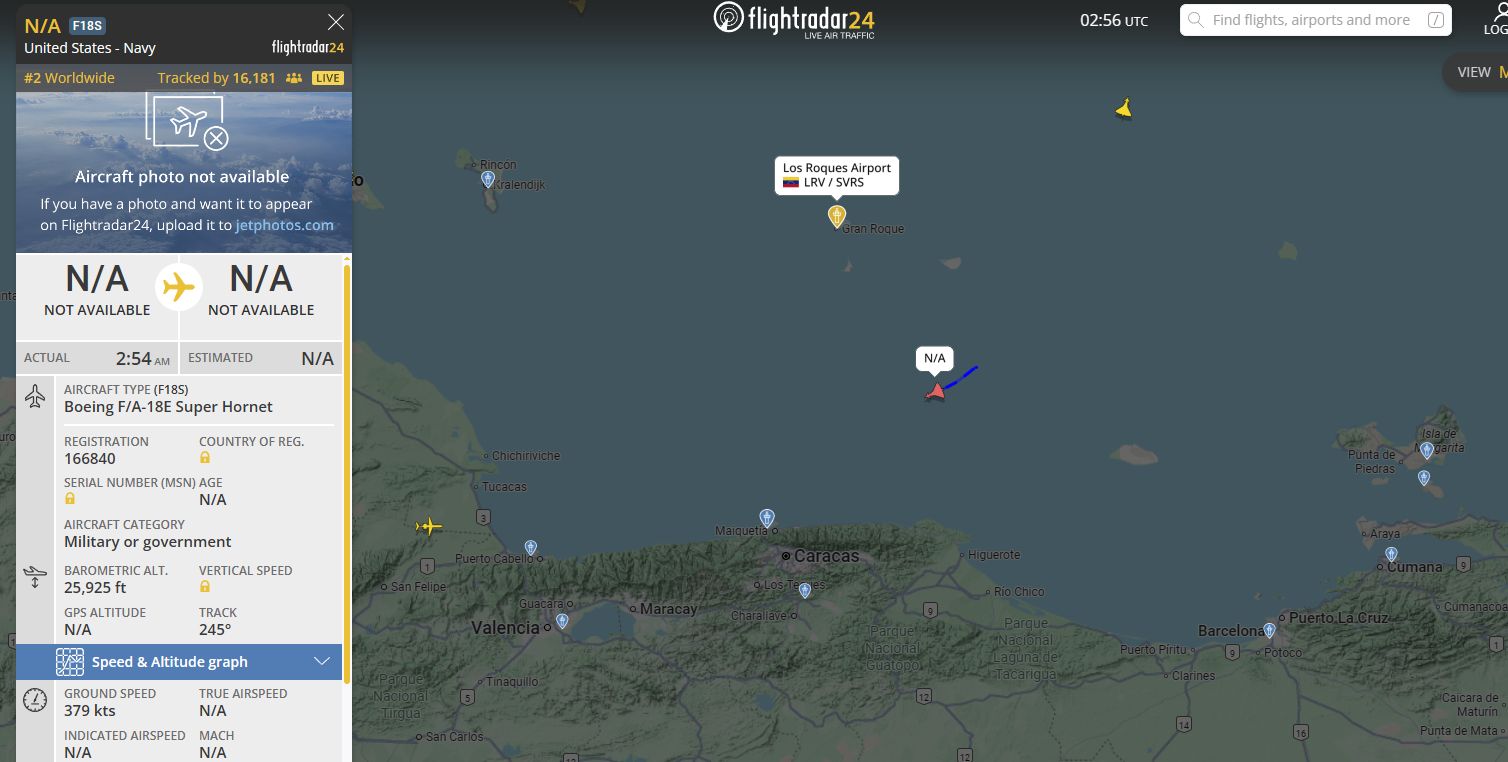The width and height of the screenshot is (1508, 762).
Task: Click the blue airport pin on Isla de Margarita
Action: [x=1427, y=450]
